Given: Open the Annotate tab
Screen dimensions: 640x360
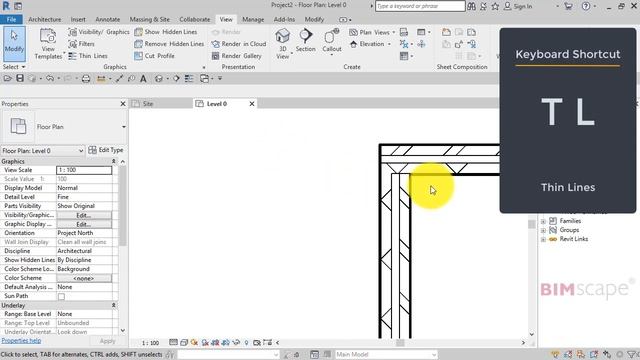Looking at the screenshot, I should 108,19.
